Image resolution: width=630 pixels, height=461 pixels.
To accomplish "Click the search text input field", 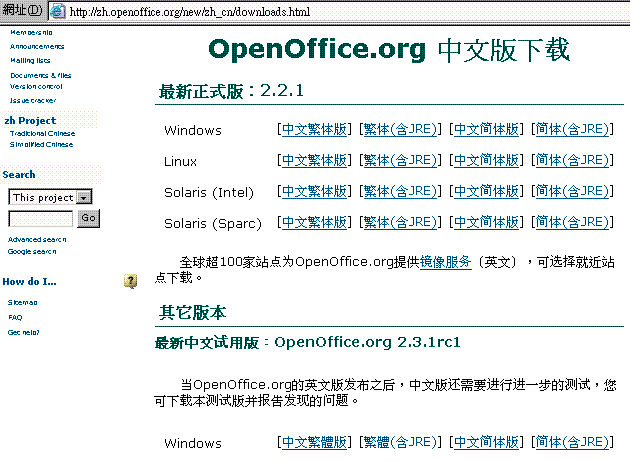I will (41, 218).
